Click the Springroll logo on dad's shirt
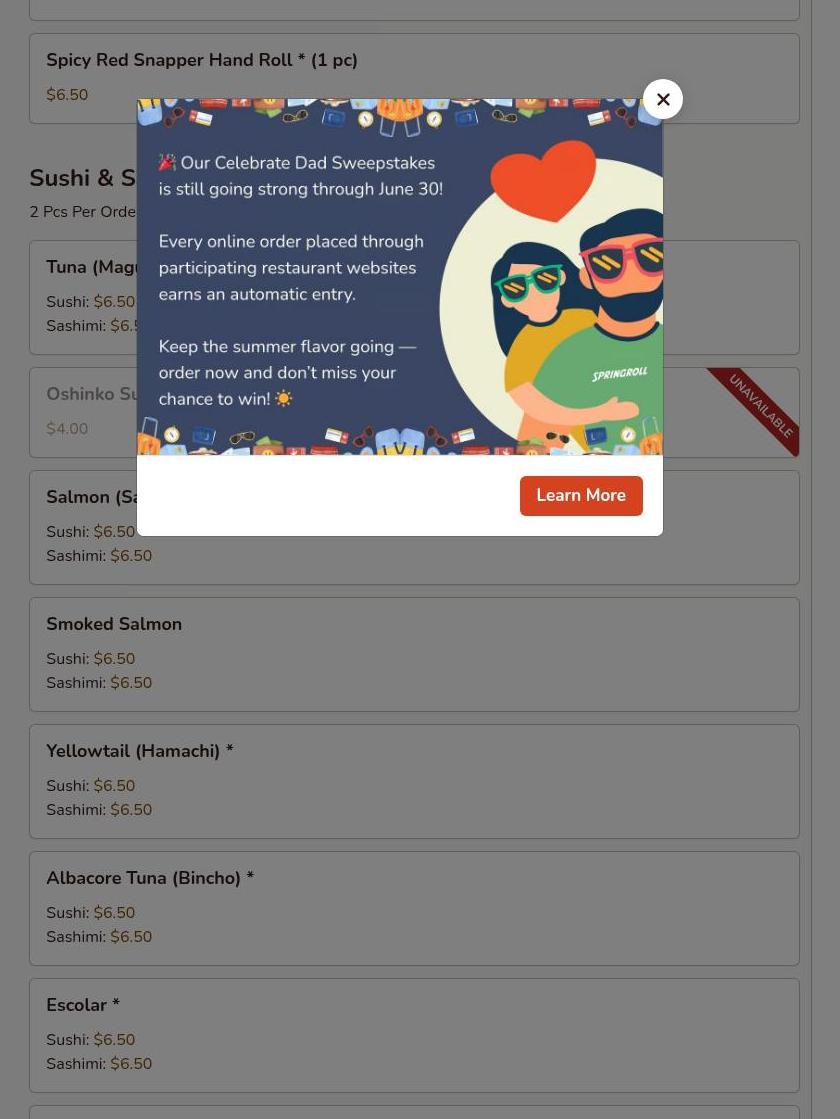The image size is (840, 1119). (619, 374)
